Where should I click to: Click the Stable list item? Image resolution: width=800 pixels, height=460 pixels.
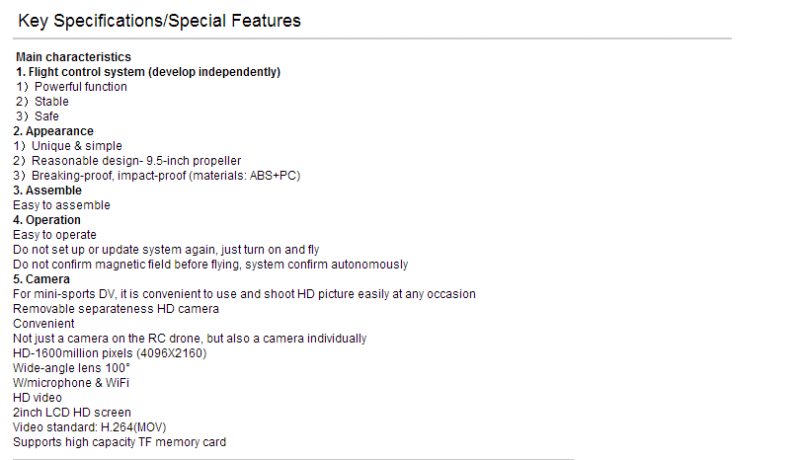[x=42, y=101]
